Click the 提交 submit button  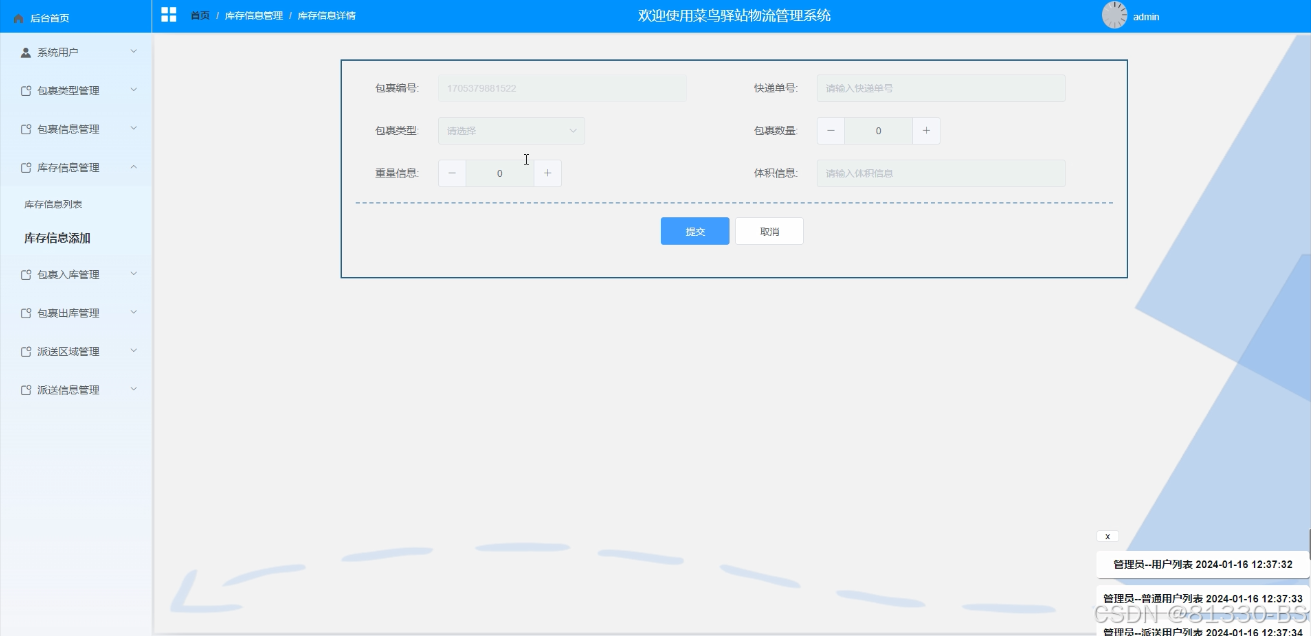point(695,231)
